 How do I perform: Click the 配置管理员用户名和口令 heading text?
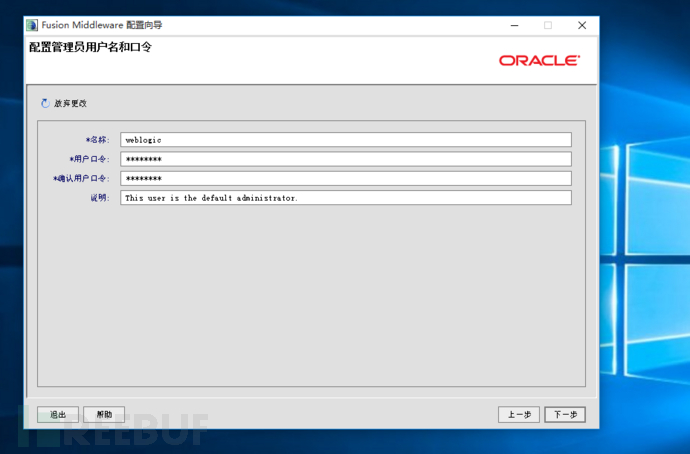(91, 47)
